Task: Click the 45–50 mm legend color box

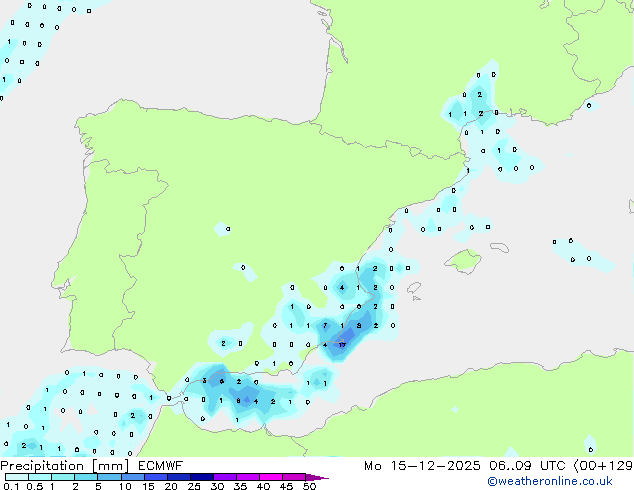Action: [294, 477]
